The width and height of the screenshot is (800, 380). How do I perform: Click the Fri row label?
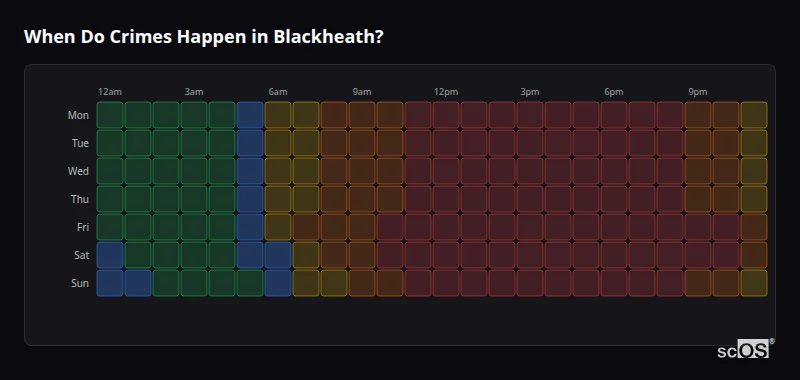[83, 227]
